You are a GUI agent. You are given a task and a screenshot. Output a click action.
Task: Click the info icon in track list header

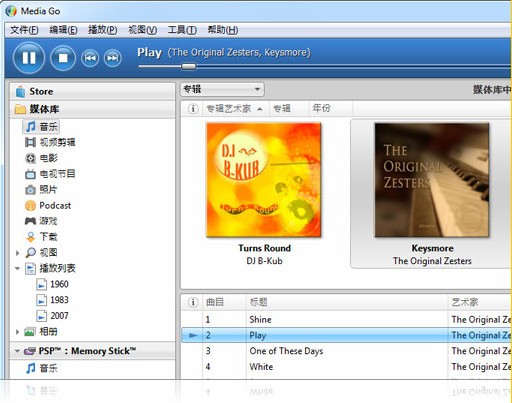tap(193, 302)
